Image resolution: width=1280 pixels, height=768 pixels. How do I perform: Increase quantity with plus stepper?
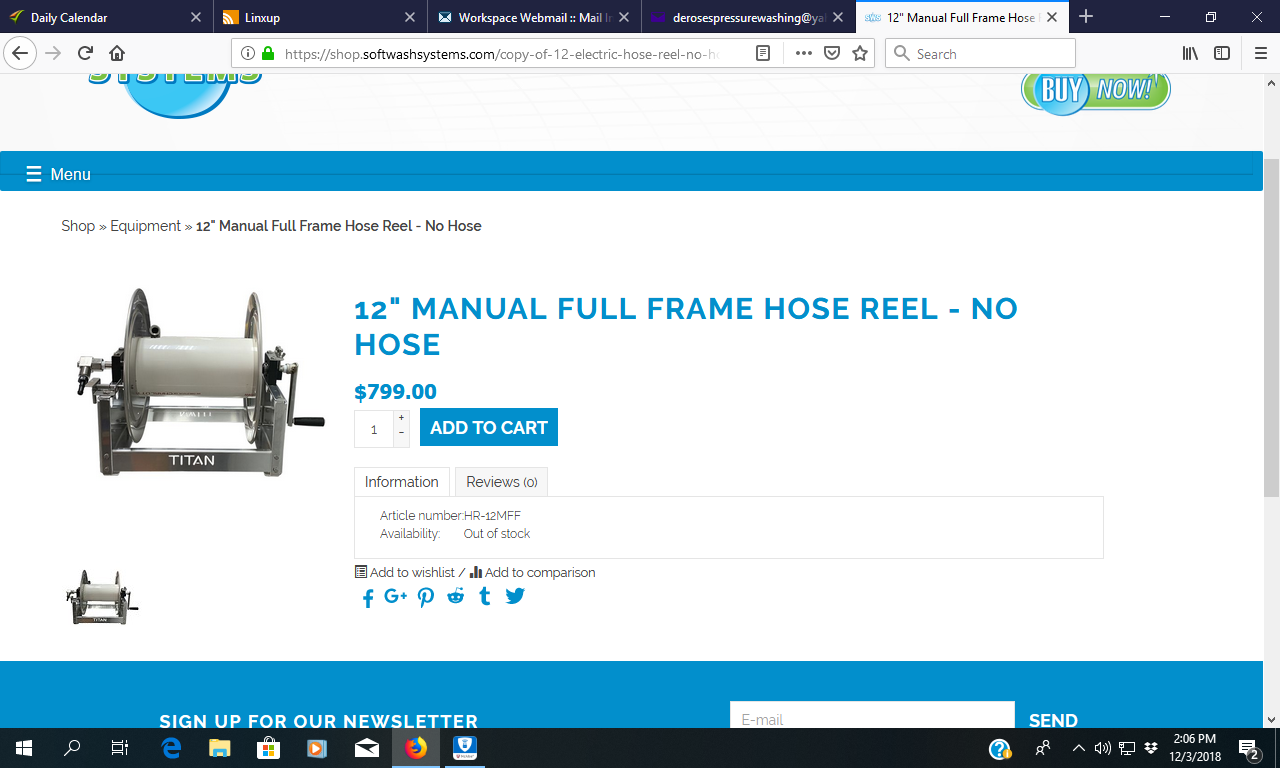click(402, 418)
